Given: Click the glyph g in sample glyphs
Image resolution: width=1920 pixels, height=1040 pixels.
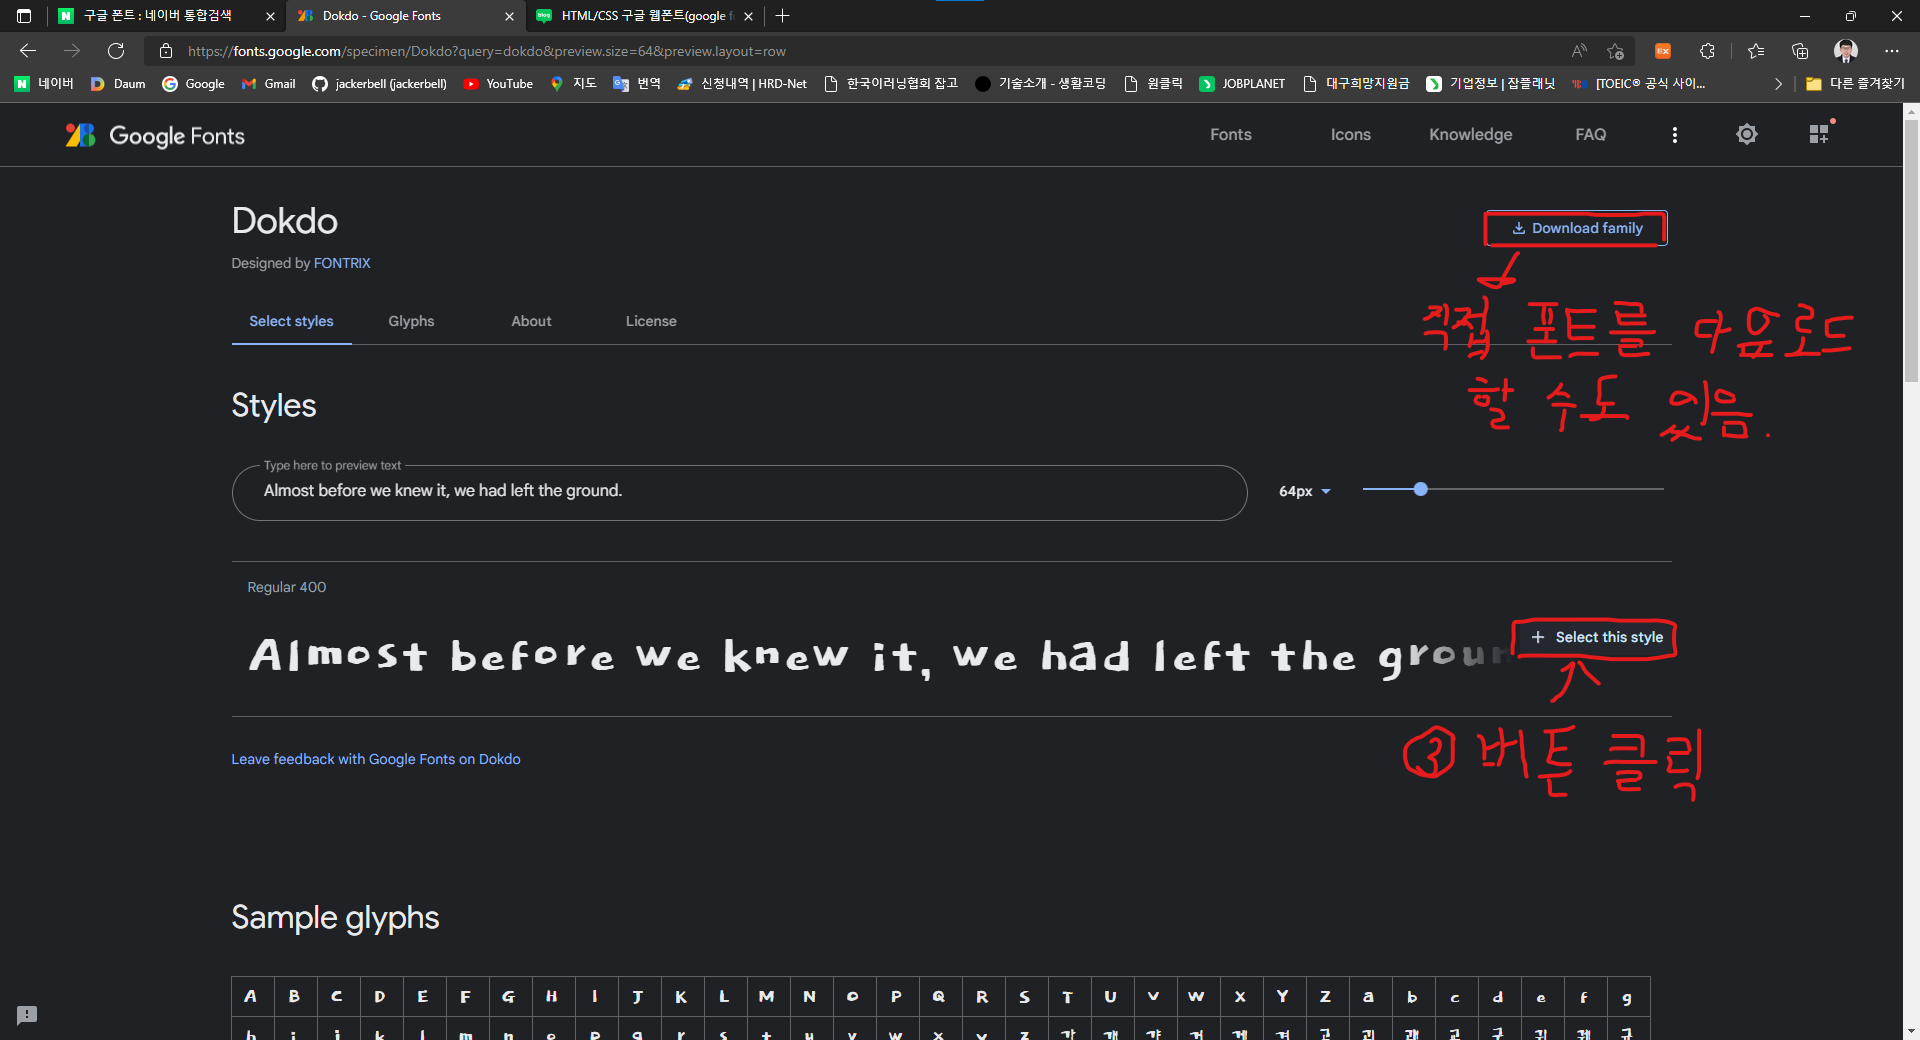Looking at the screenshot, I should pos(1627,997).
